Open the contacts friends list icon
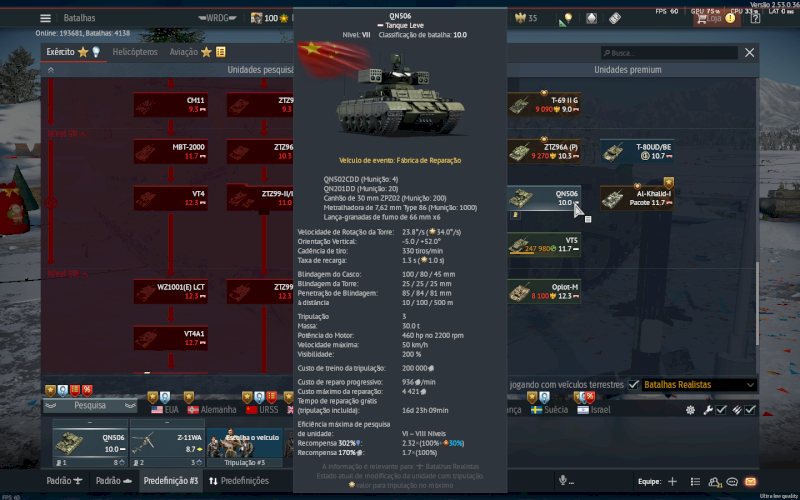800x500 pixels. [714, 482]
